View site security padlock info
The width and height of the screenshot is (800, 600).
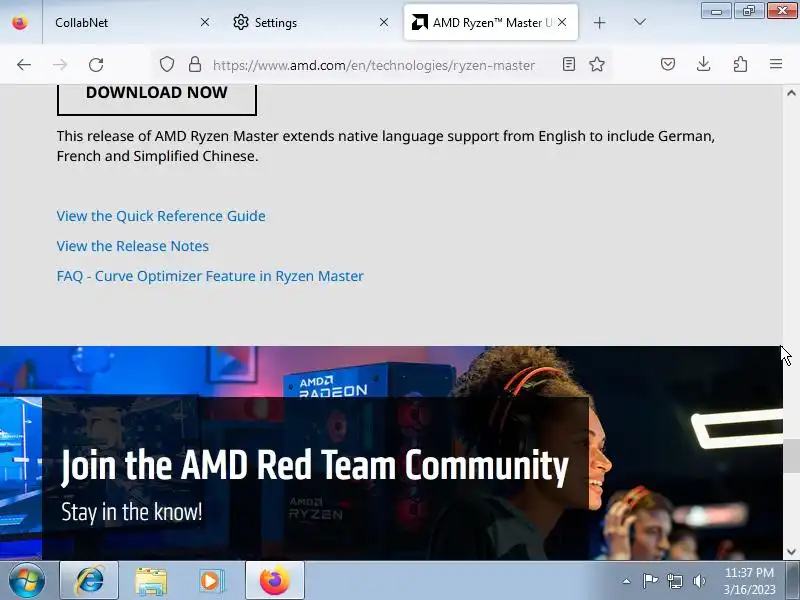coord(194,64)
